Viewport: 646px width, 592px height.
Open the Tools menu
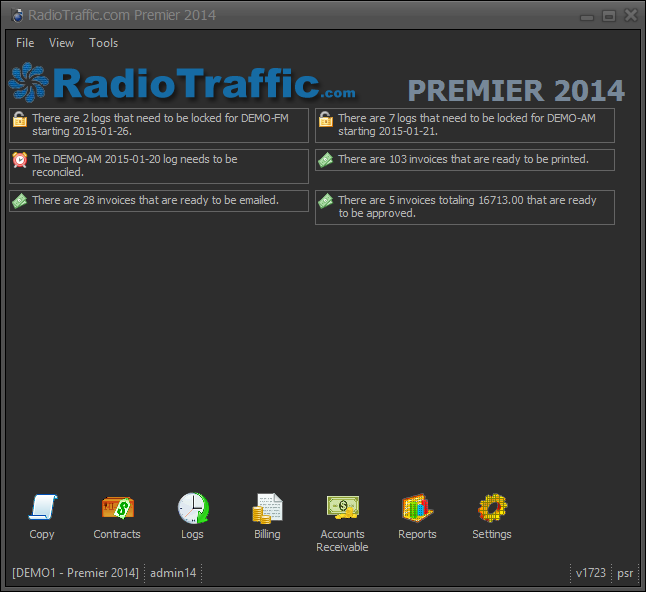tap(103, 43)
